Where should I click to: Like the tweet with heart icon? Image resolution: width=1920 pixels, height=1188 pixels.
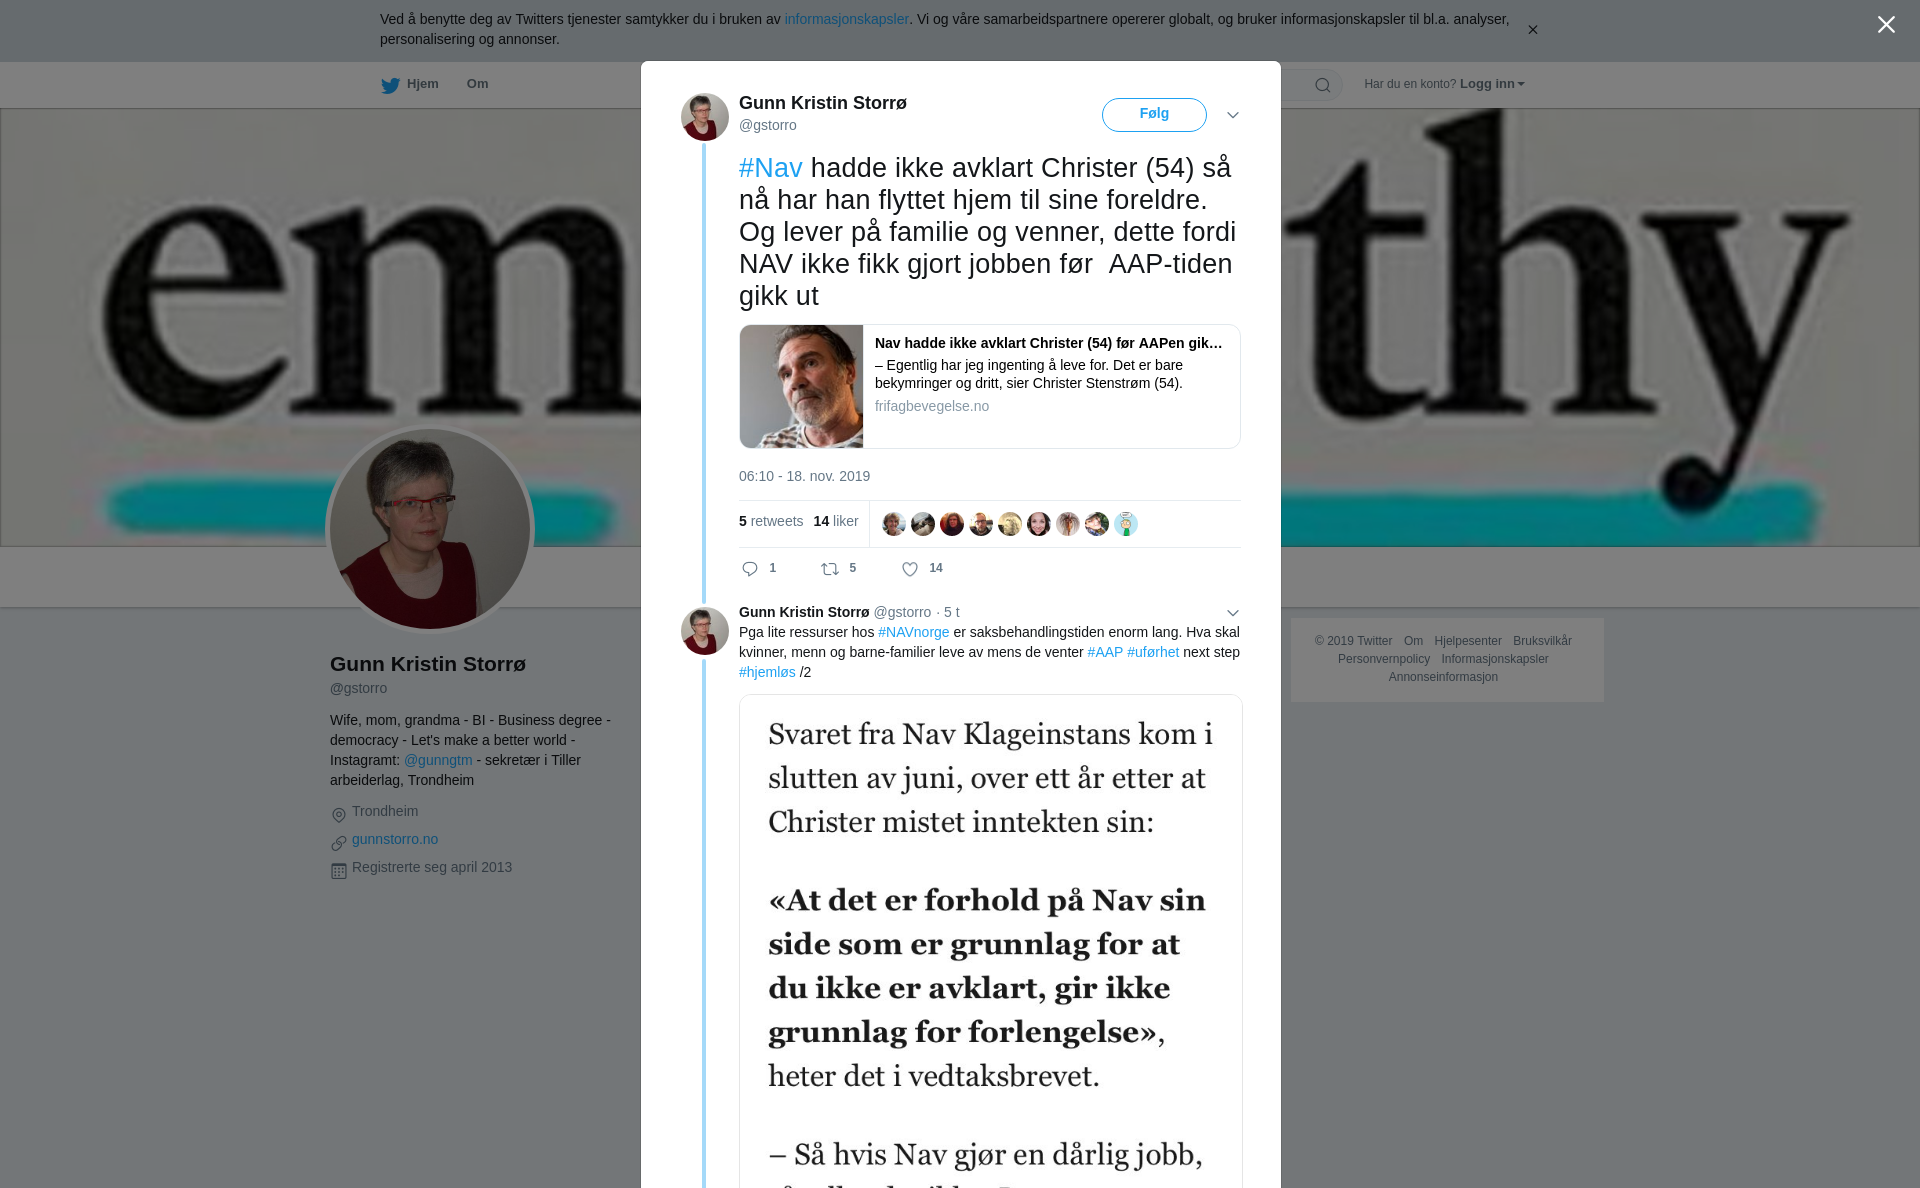pyautogui.click(x=910, y=569)
